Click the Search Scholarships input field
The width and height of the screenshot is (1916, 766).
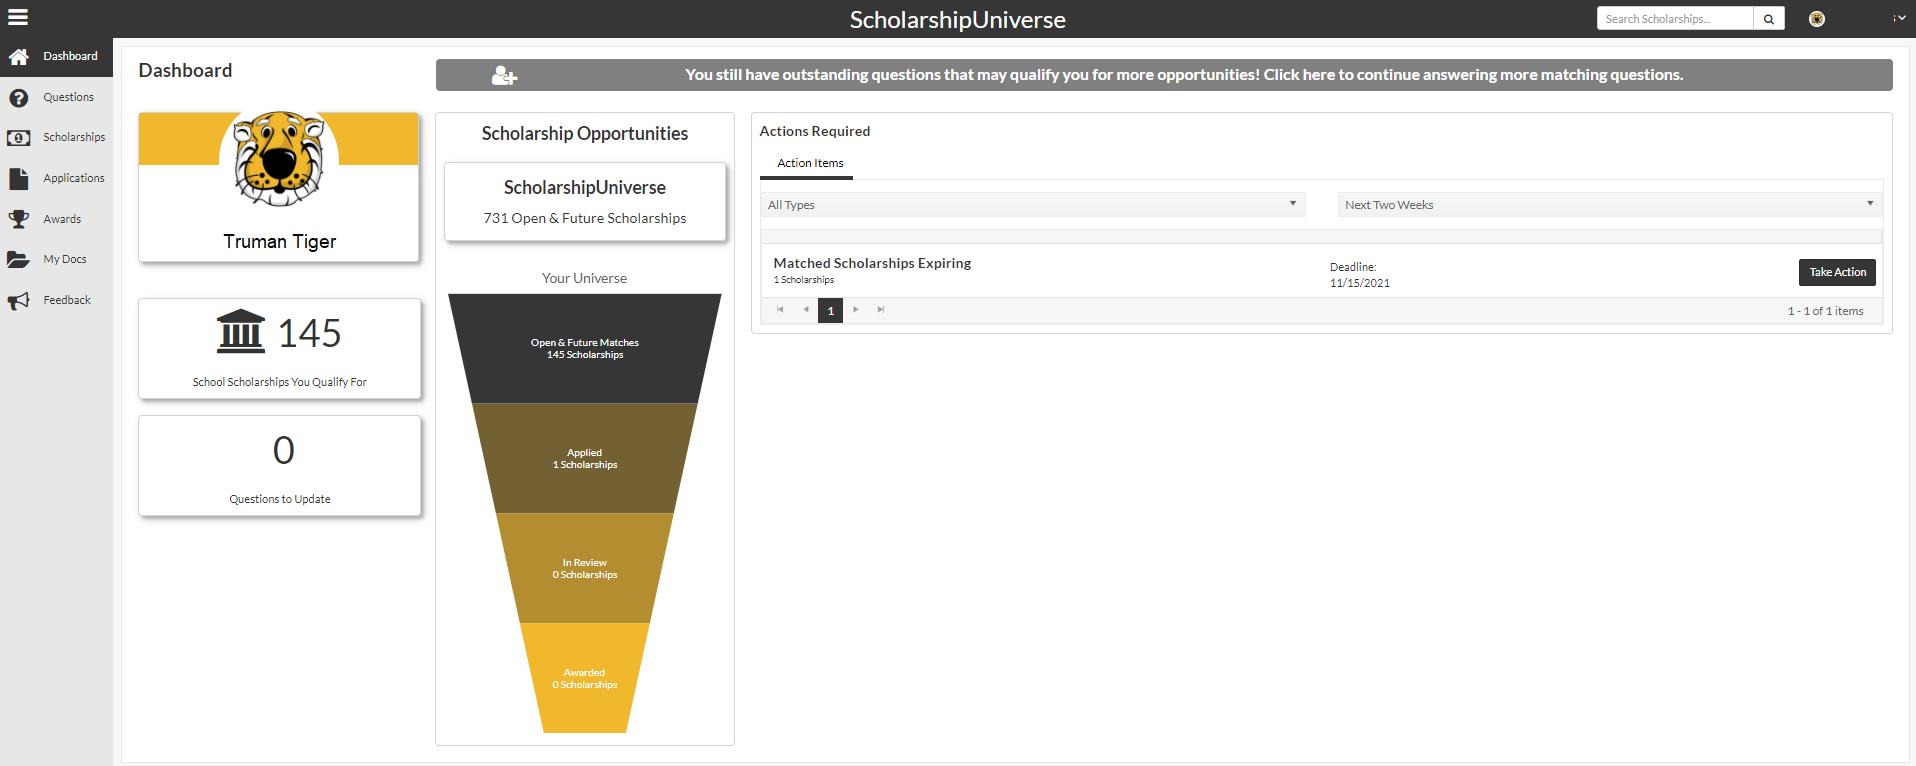pyautogui.click(x=1674, y=19)
